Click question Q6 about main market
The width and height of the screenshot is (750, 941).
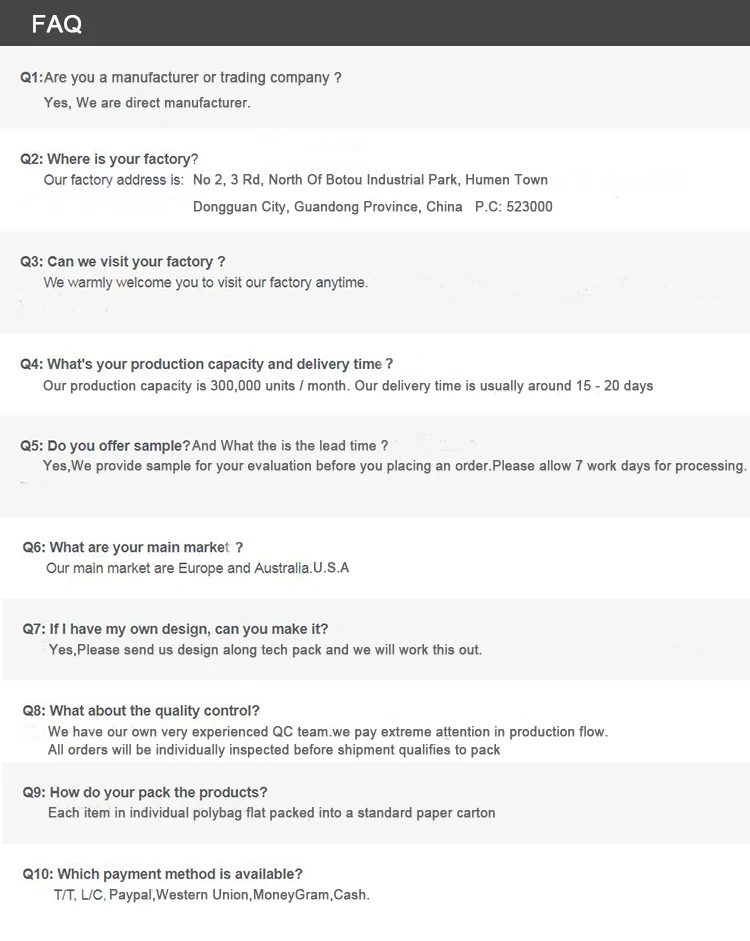133,548
